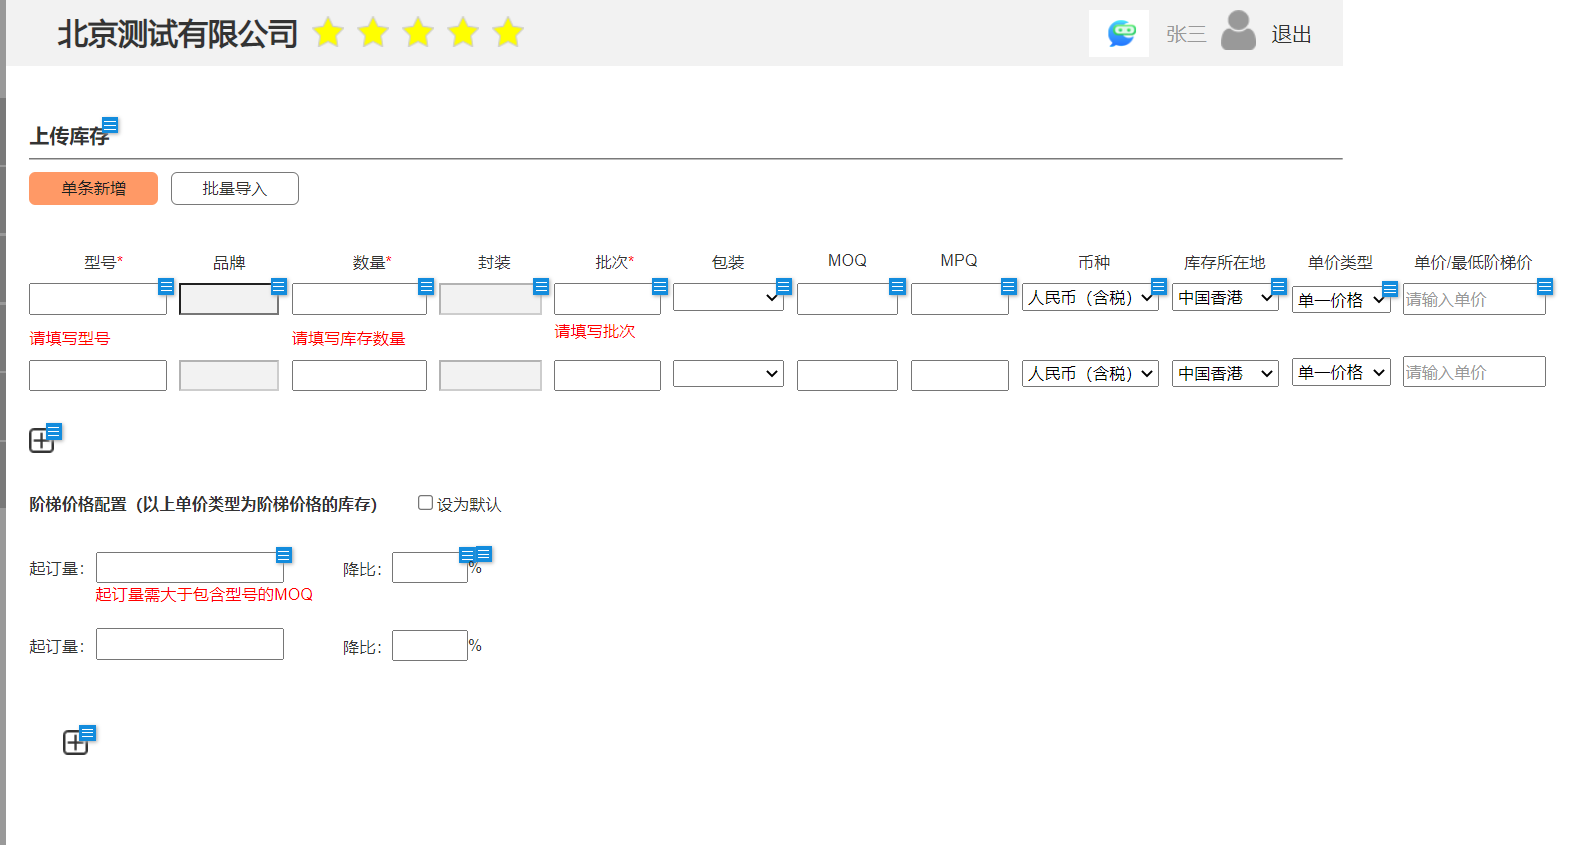Click the note icon beside 上传库存 title
The width and height of the screenshot is (1574, 845).
tap(110, 125)
